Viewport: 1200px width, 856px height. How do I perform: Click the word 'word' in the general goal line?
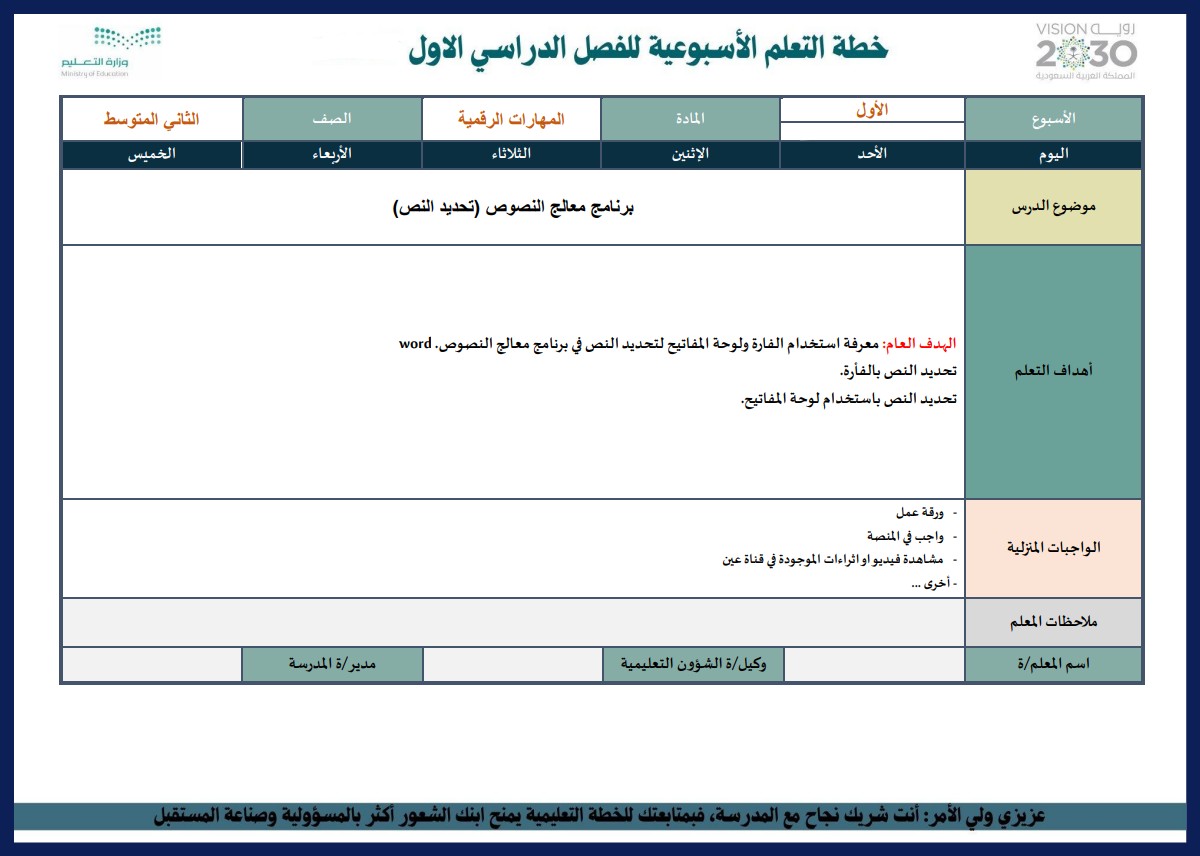[x=415, y=344]
